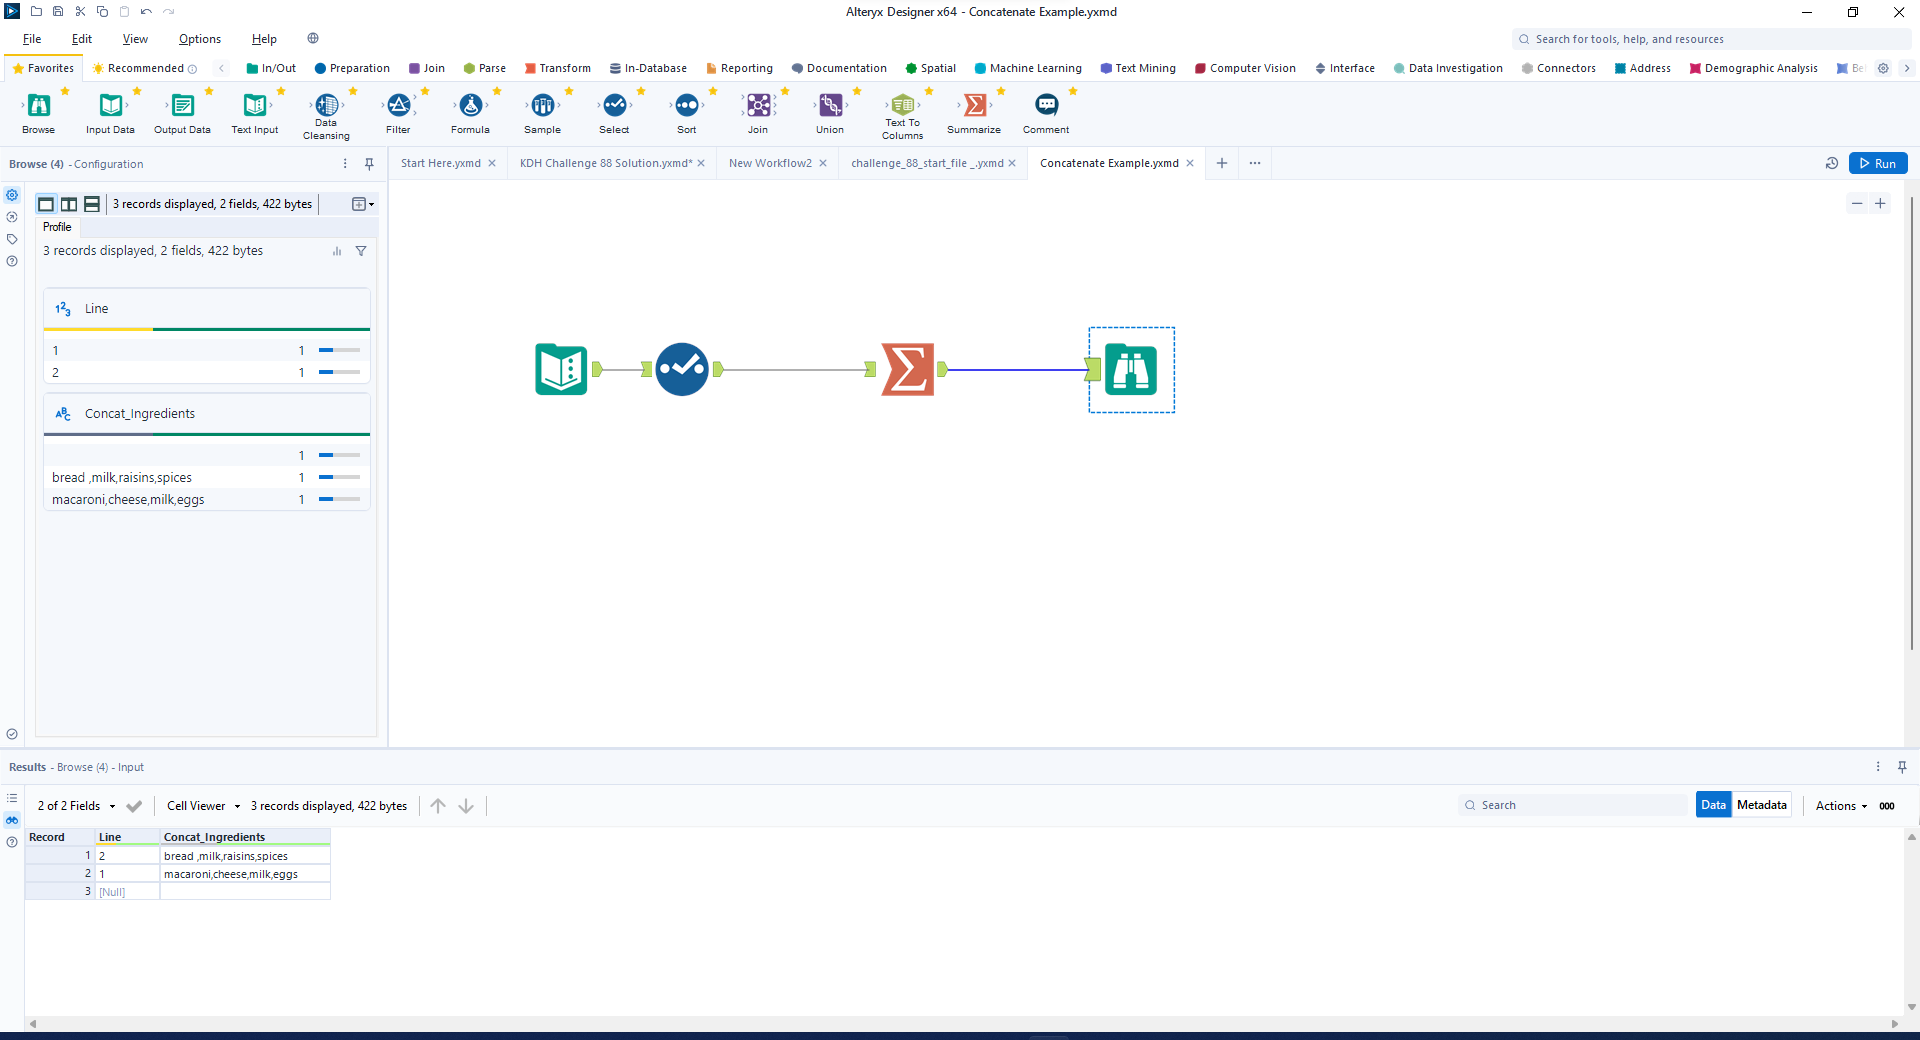
Task: Open the workflow tabs overflow menu
Action: click(1255, 163)
